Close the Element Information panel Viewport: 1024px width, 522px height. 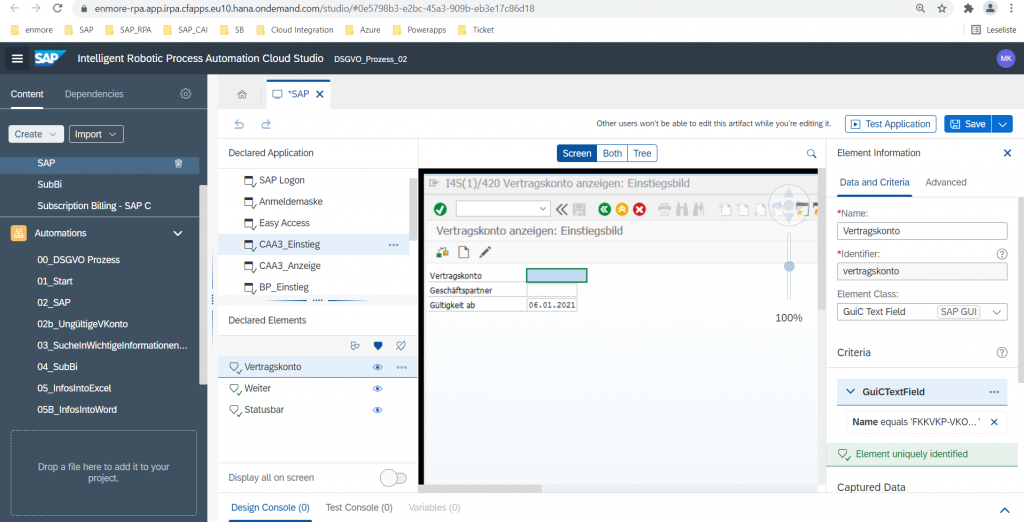coord(1007,153)
